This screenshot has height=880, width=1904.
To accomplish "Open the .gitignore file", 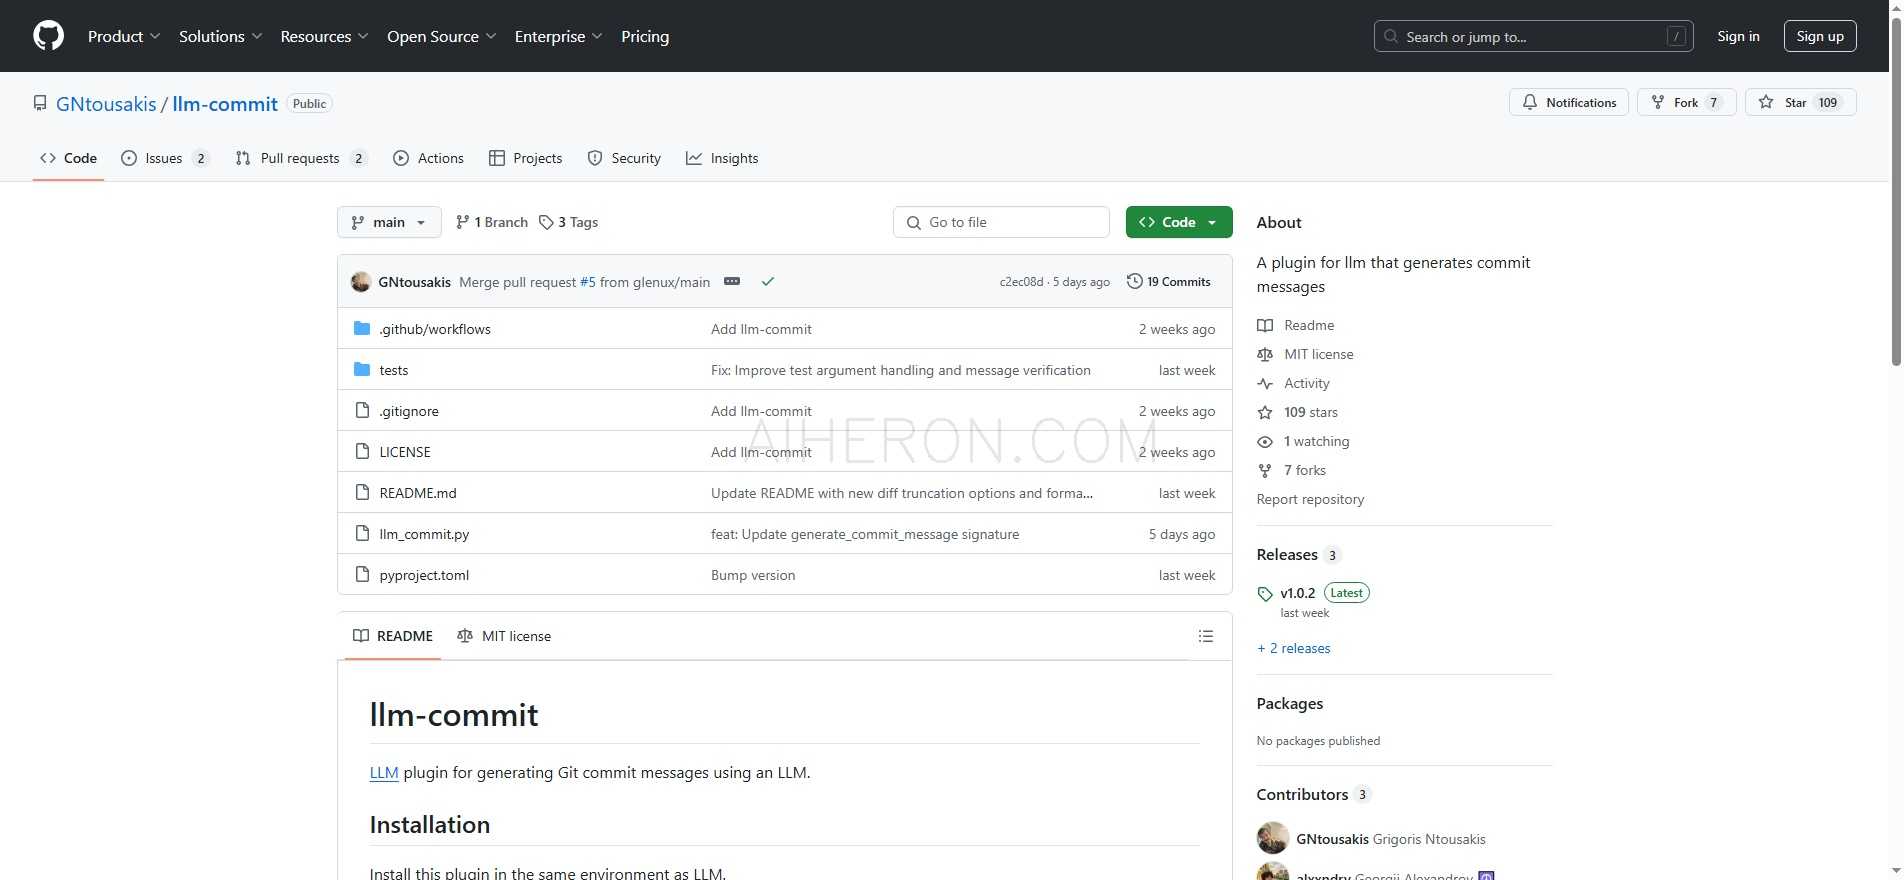I will pyautogui.click(x=409, y=411).
